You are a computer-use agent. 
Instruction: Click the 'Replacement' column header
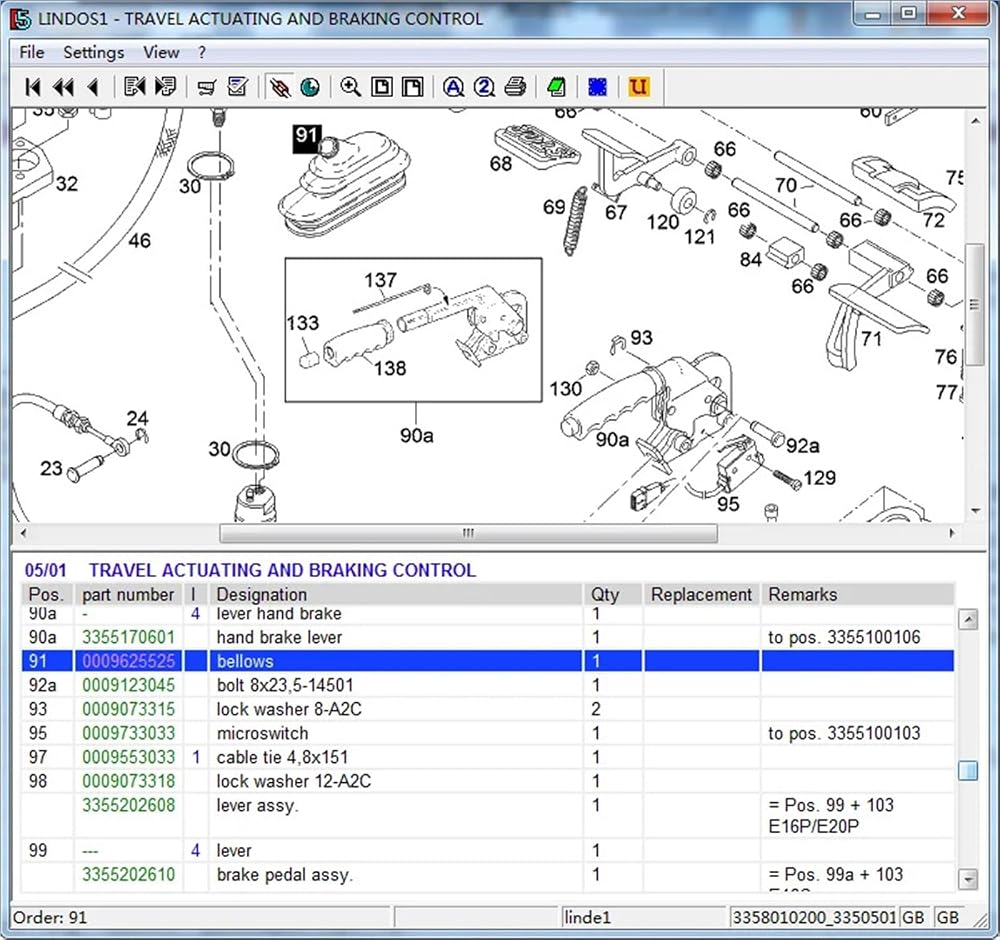pos(702,594)
